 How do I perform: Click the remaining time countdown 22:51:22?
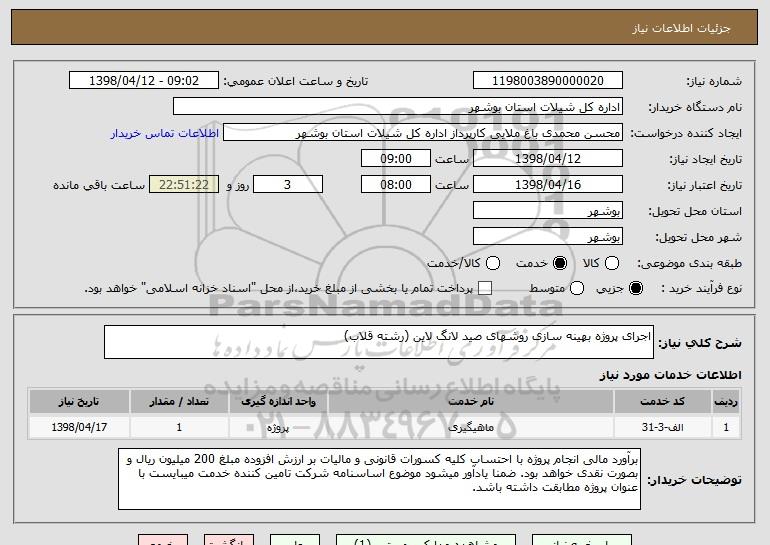pyautogui.click(x=184, y=185)
